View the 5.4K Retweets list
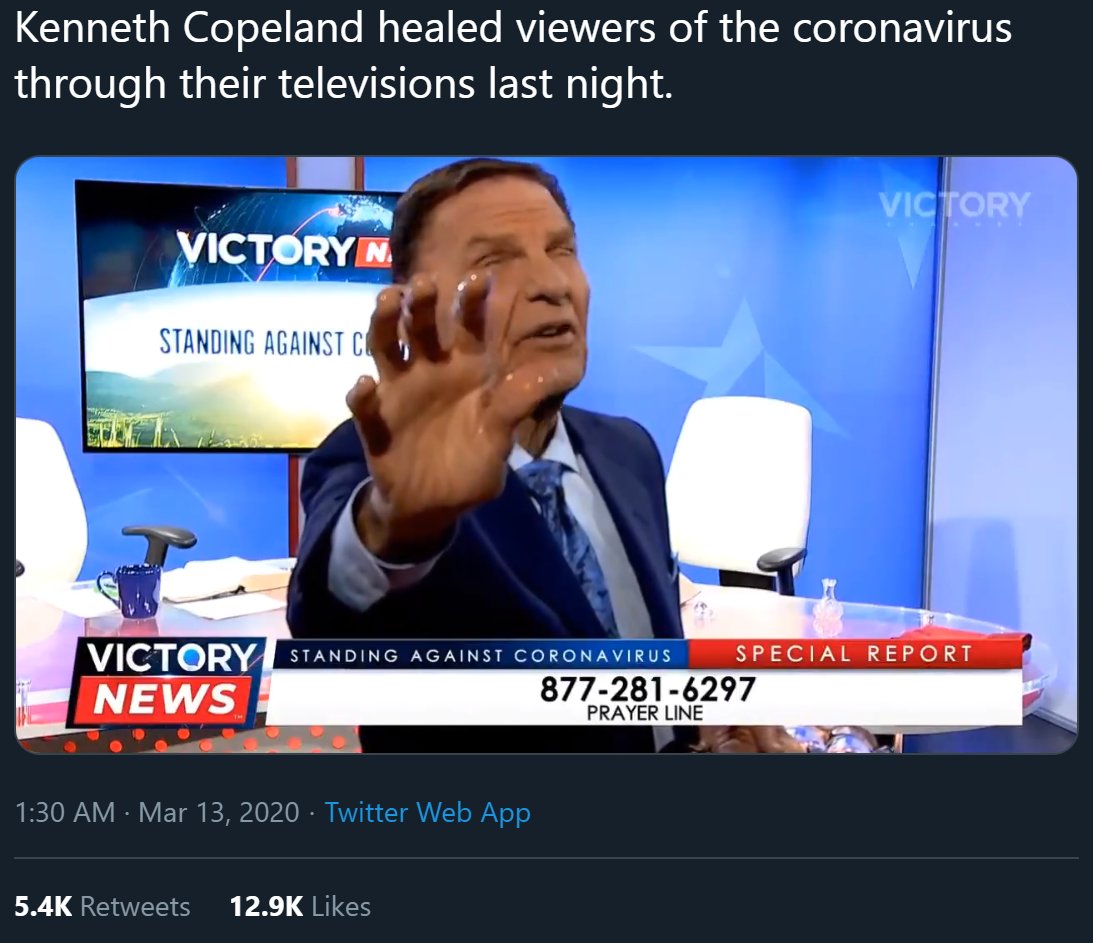The height and width of the screenshot is (943, 1093). coord(102,906)
